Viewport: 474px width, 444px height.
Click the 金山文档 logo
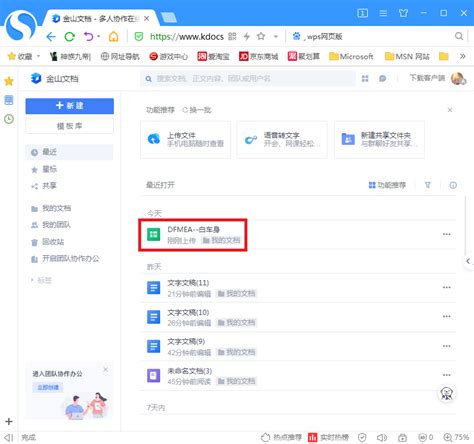[55, 79]
